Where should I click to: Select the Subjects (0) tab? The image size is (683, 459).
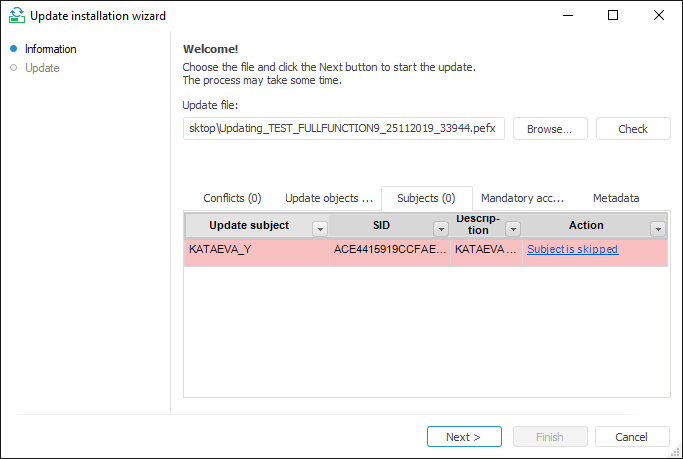click(426, 198)
